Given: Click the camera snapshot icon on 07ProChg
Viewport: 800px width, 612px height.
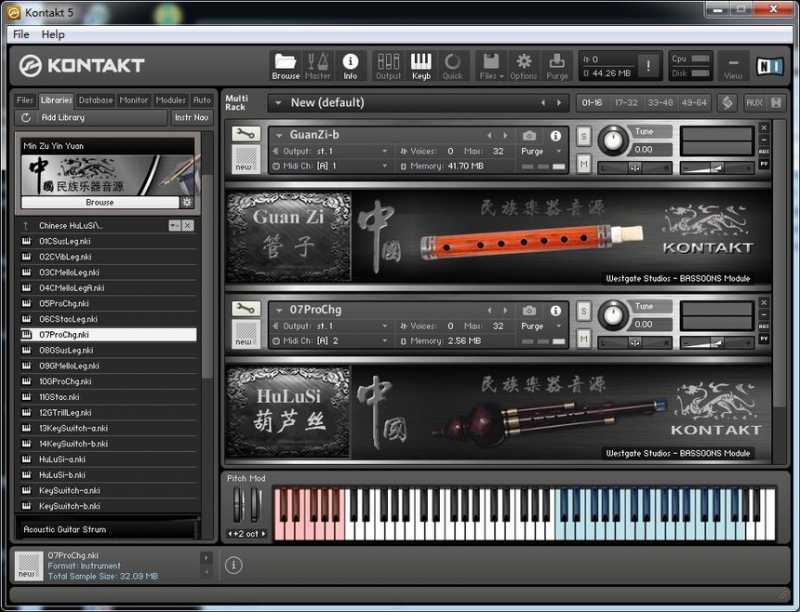Looking at the screenshot, I should coord(529,310).
